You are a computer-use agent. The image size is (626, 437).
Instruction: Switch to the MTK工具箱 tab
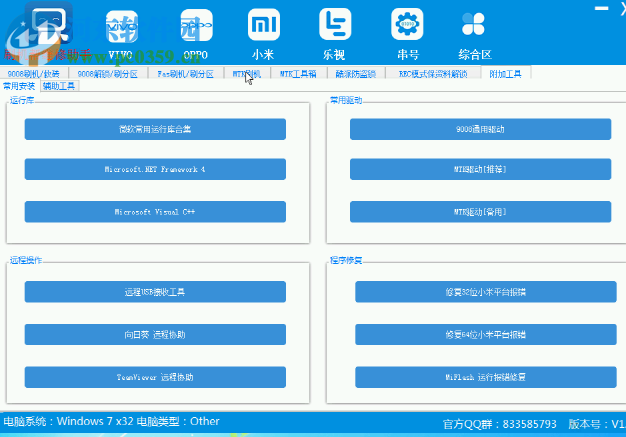coord(298,74)
